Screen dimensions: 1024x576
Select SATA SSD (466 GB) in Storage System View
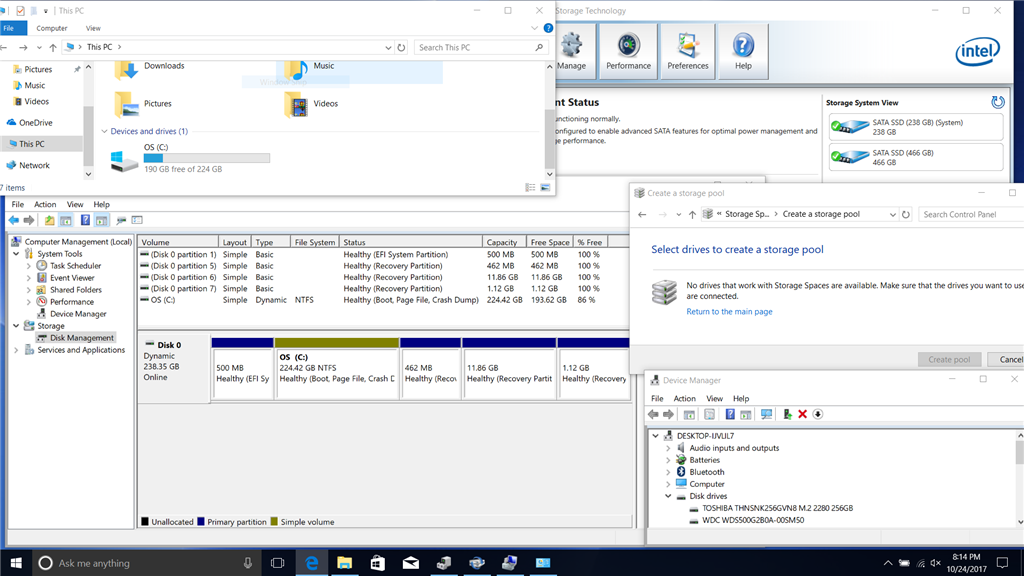915,157
